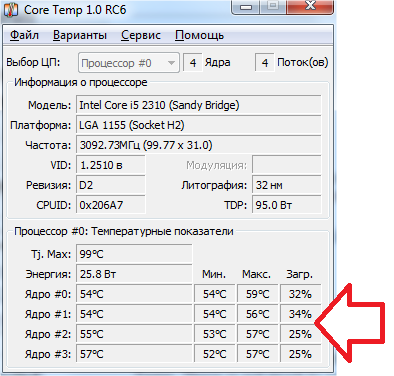Click Ядро #0 load value 32%
This screenshot has width=394, height=376.
click(x=300, y=294)
